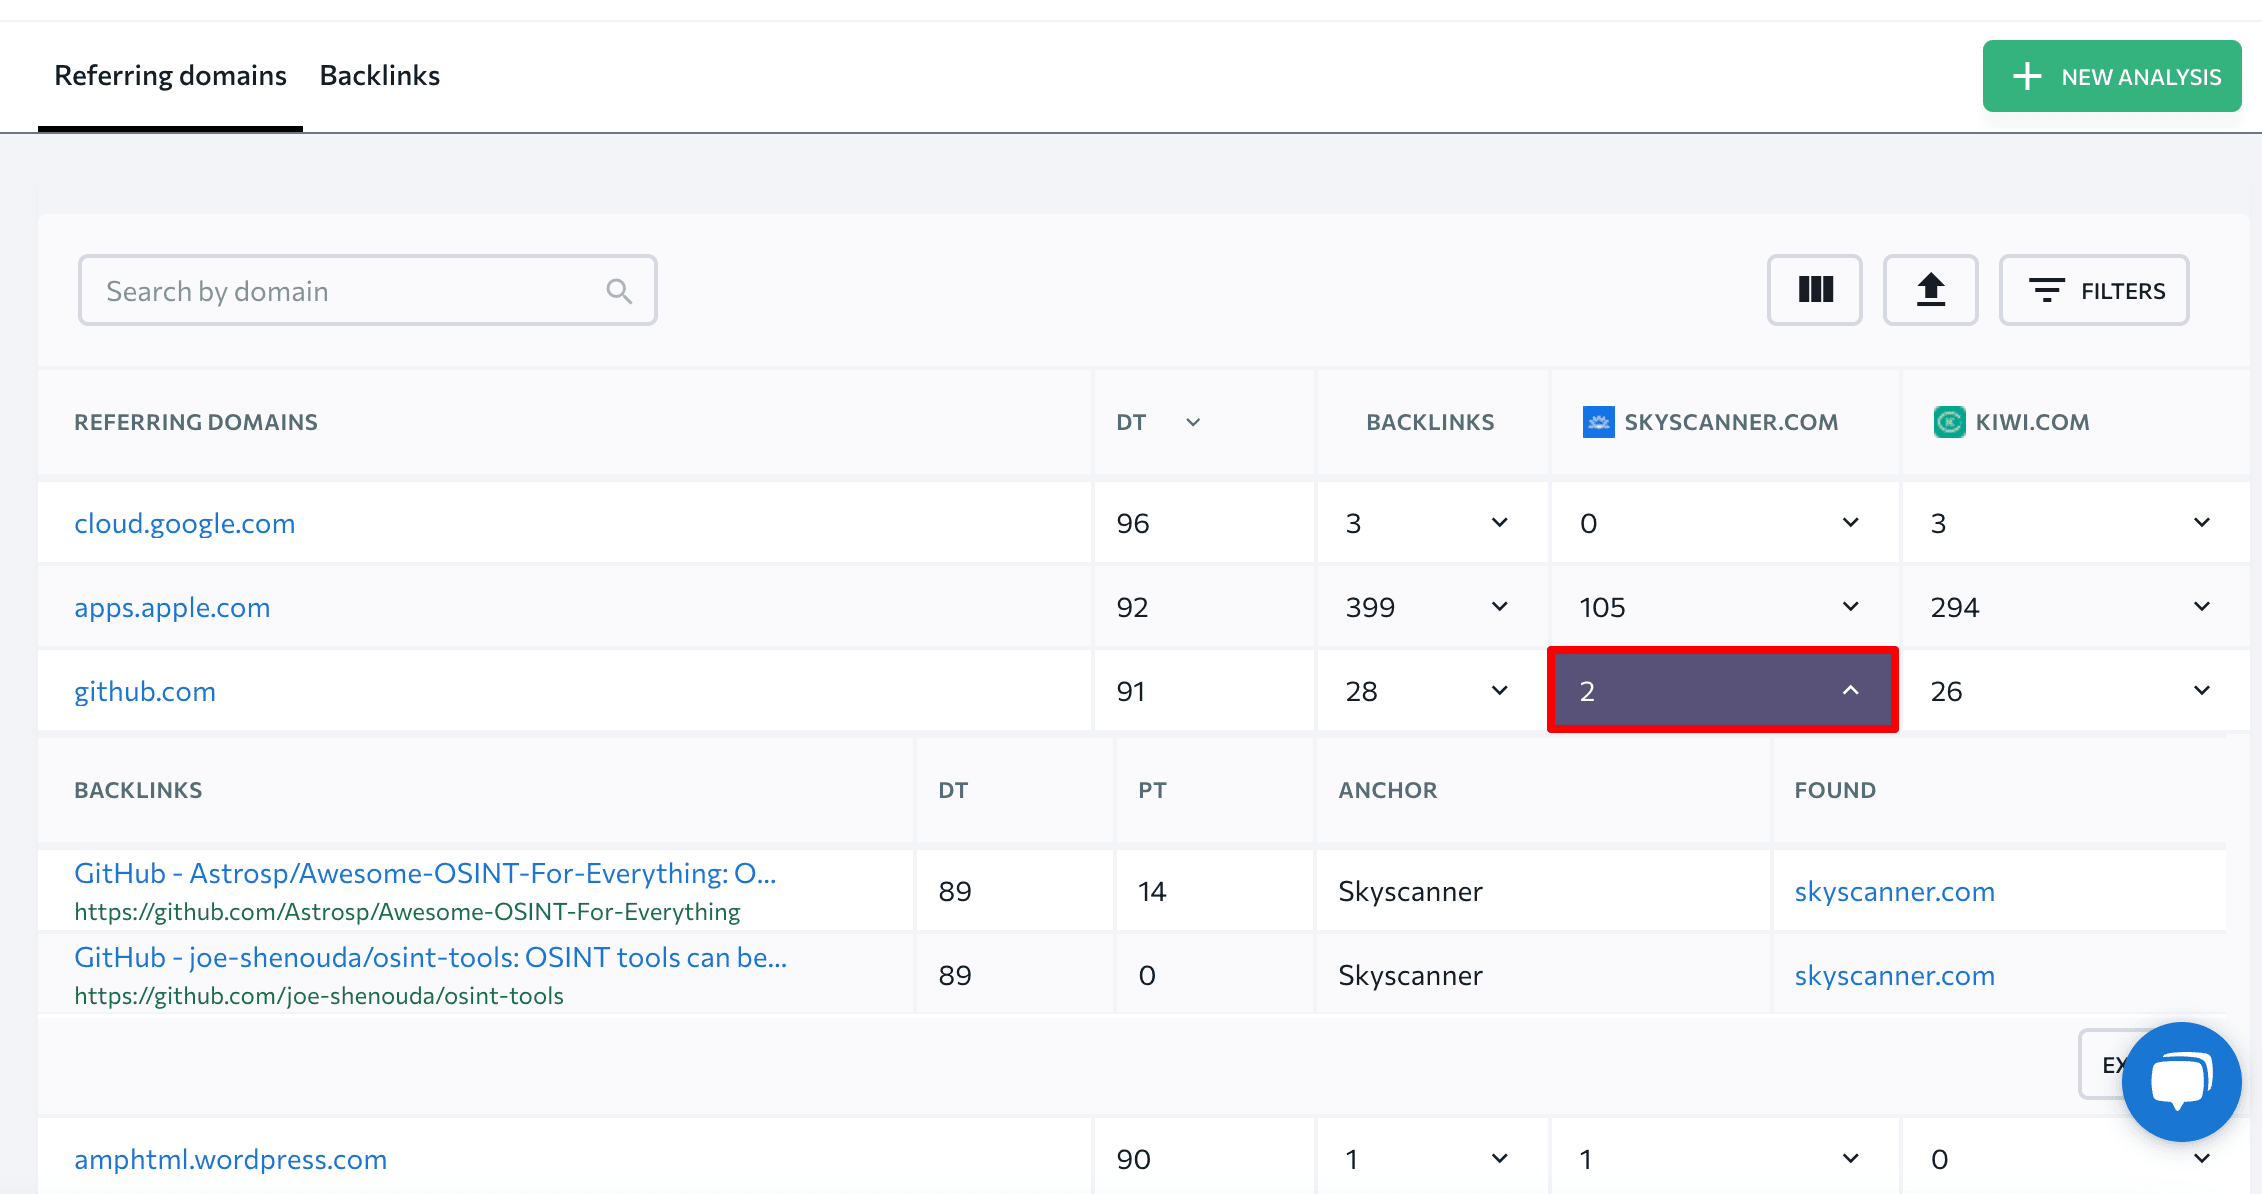Click the KIWI.COM column header
This screenshot has width=2262, height=1194.
(x=2032, y=422)
